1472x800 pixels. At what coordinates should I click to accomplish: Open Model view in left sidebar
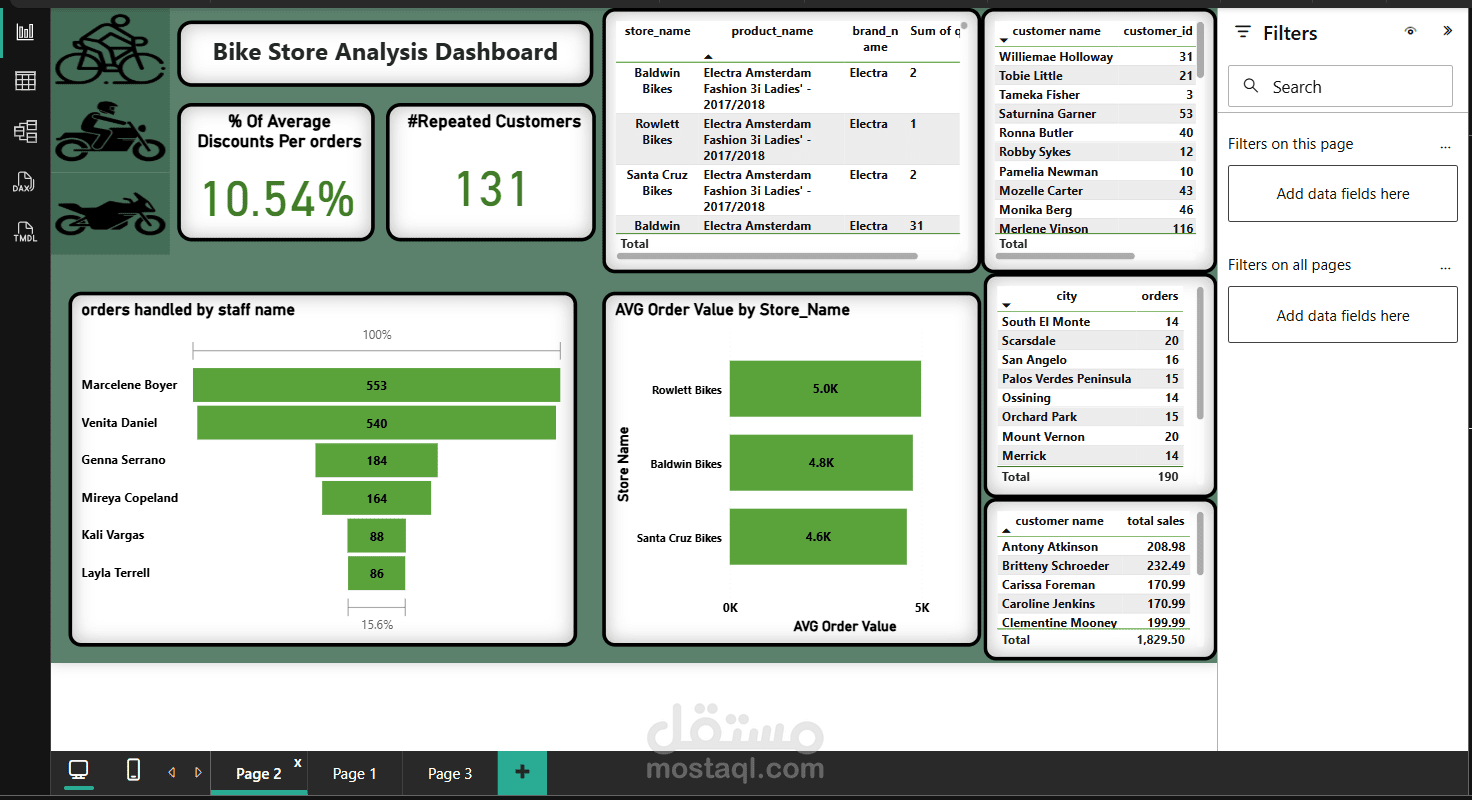(25, 131)
